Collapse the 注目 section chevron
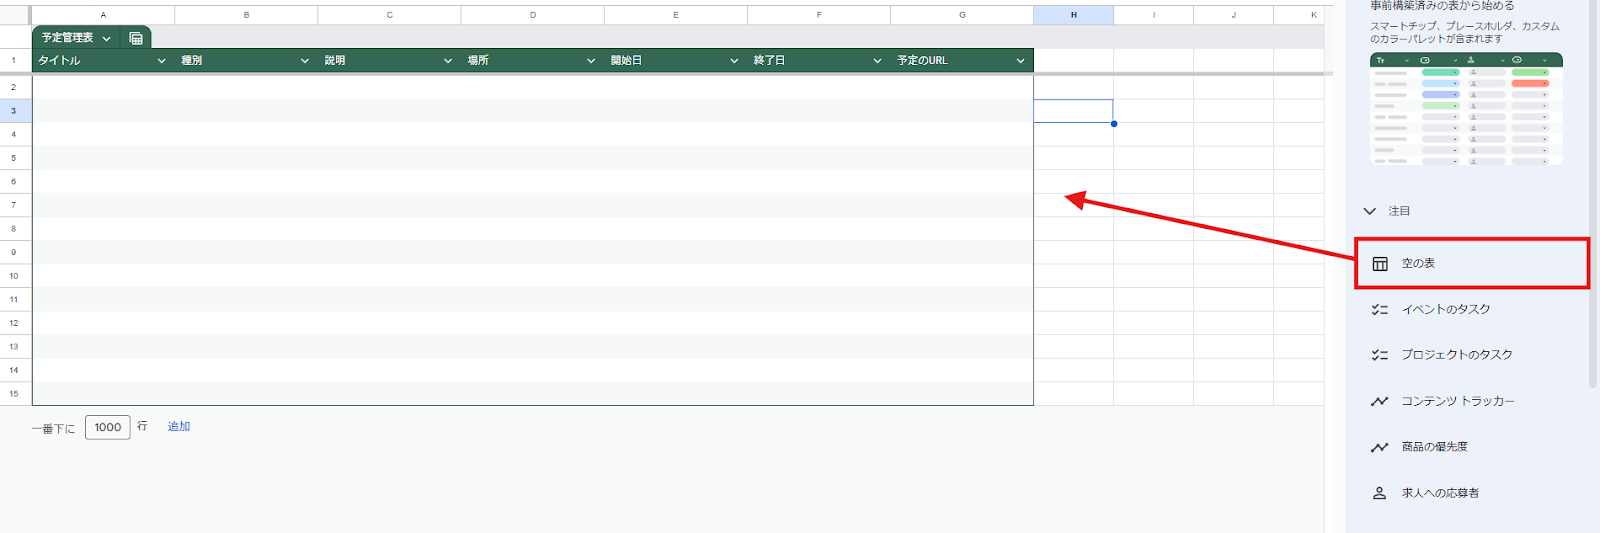The width and height of the screenshot is (1600, 533). point(1370,211)
